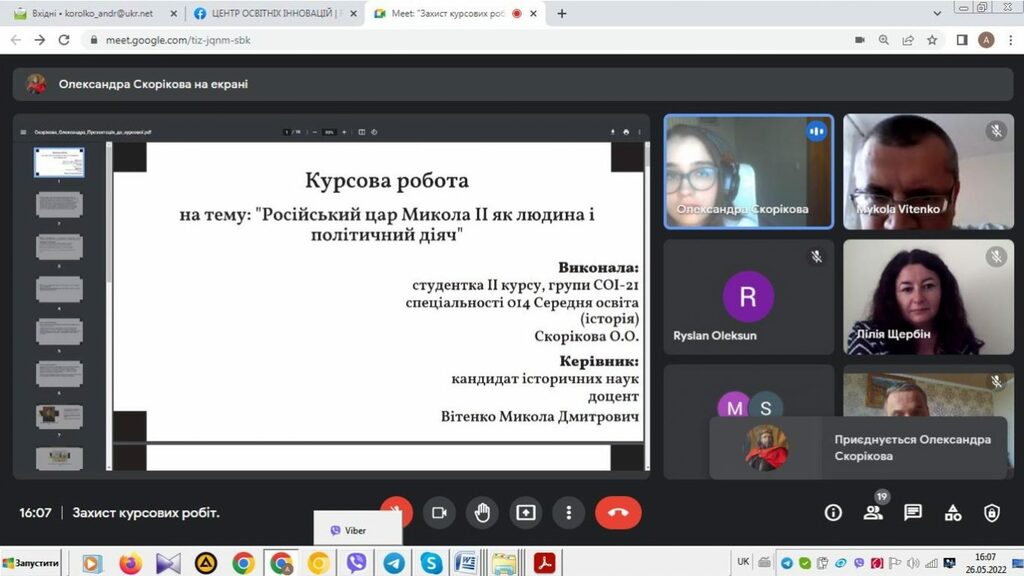Switch to the Facebook ЦЕНТР ОСВІТНІХ ІННОВАЦІЙ tab
The image size is (1024, 576).
tap(270, 14)
